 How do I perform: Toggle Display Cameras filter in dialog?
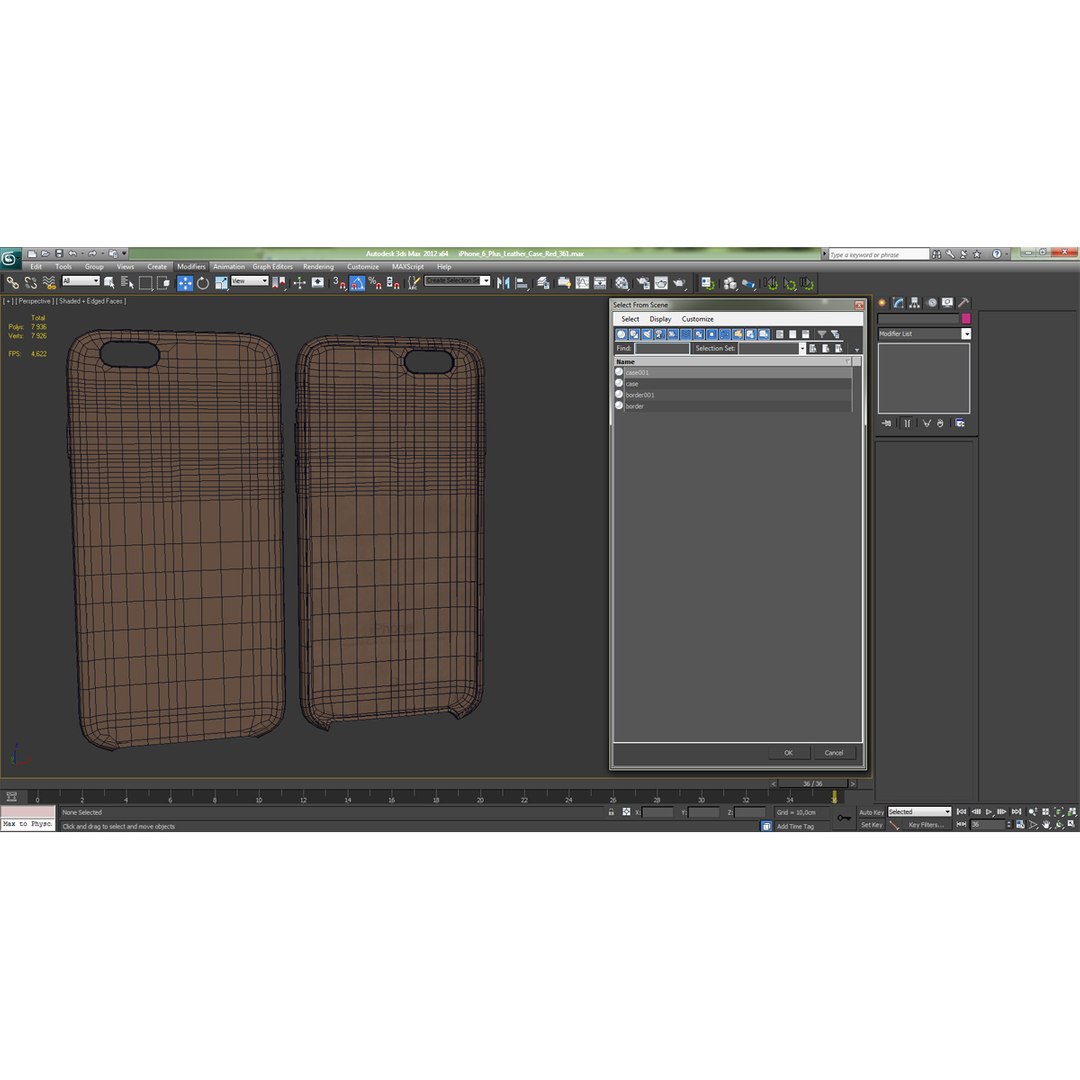pyautogui.click(x=660, y=334)
